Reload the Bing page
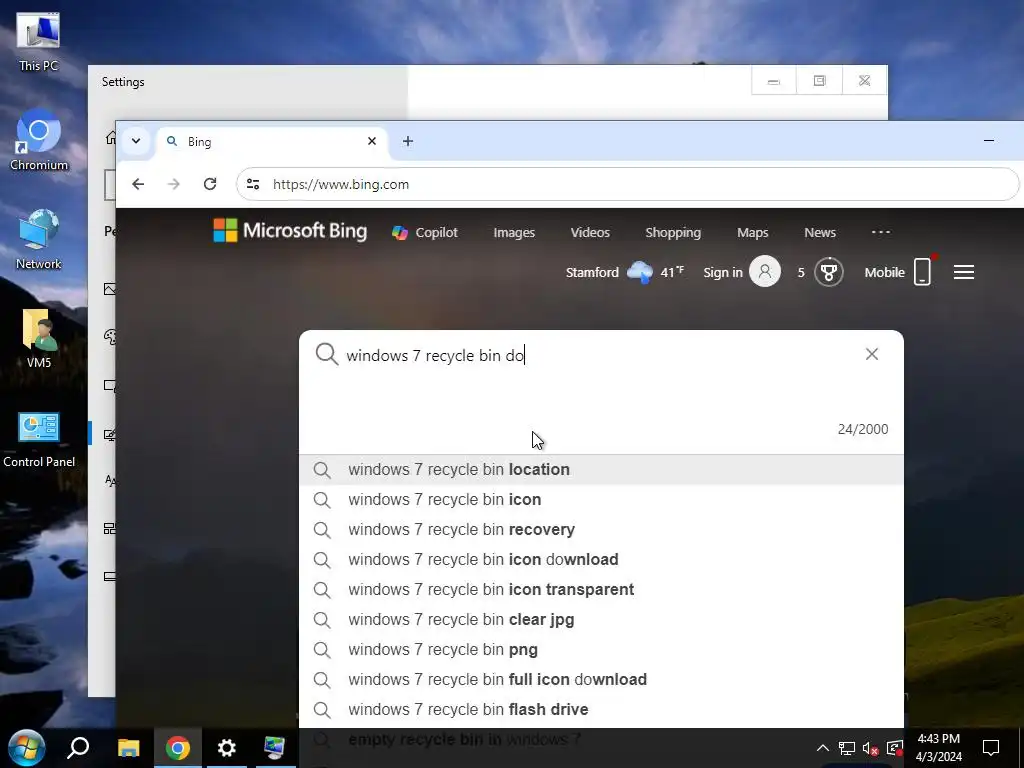The height and width of the screenshot is (768, 1024). (210, 184)
